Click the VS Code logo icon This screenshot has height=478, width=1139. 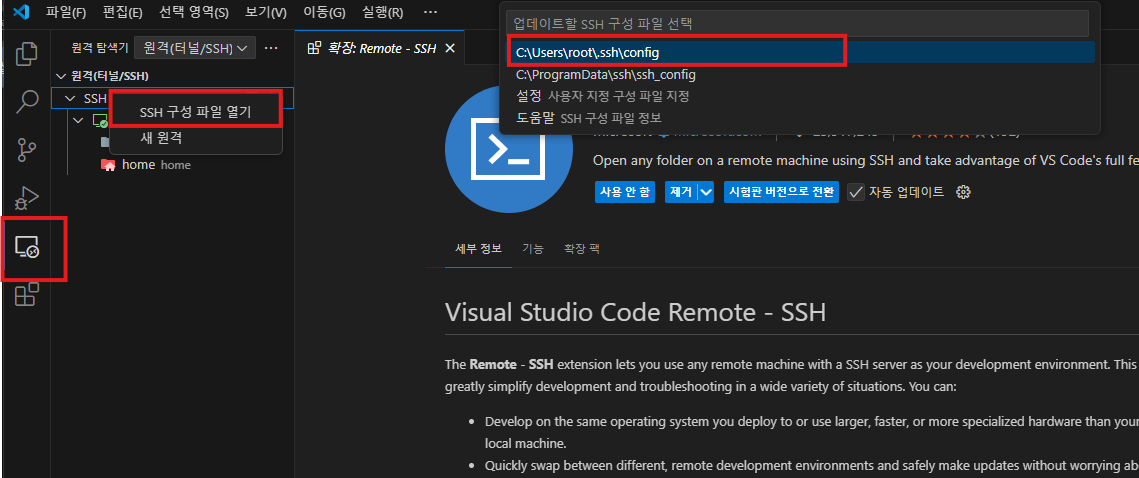click(x=21, y=12)
